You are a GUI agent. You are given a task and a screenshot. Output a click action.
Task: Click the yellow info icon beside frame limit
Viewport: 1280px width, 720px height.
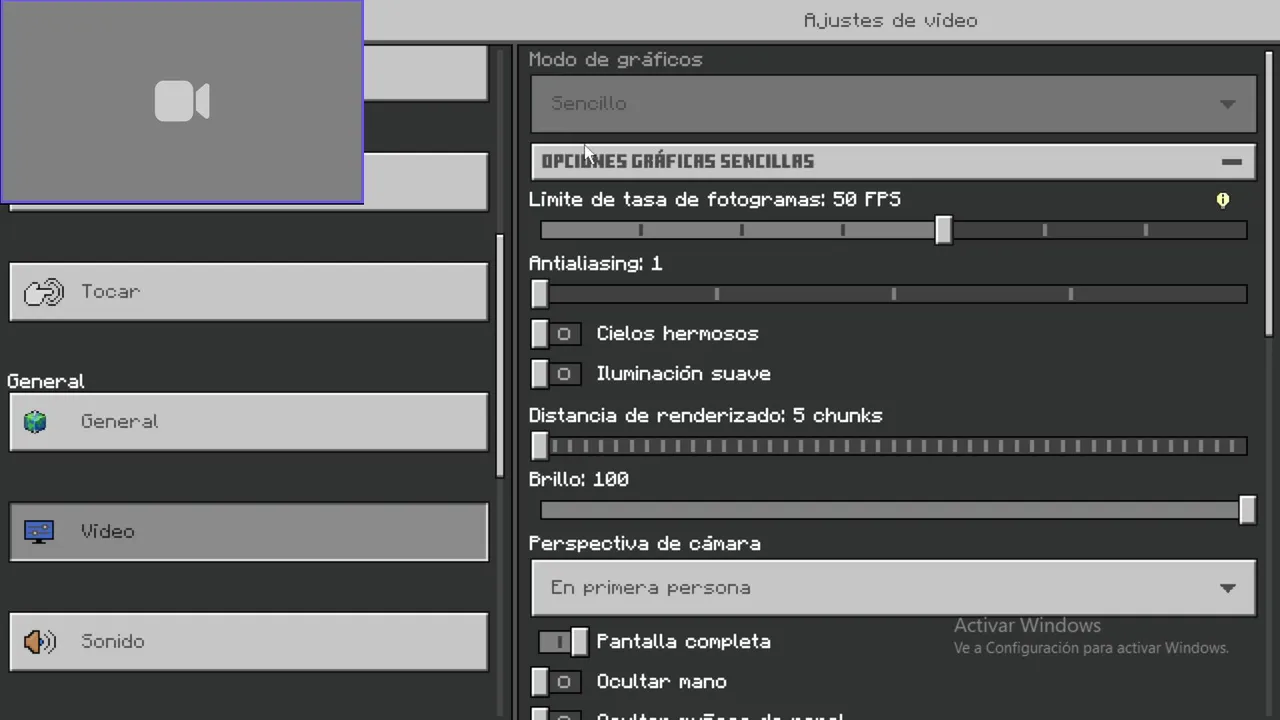[1222, 200]
